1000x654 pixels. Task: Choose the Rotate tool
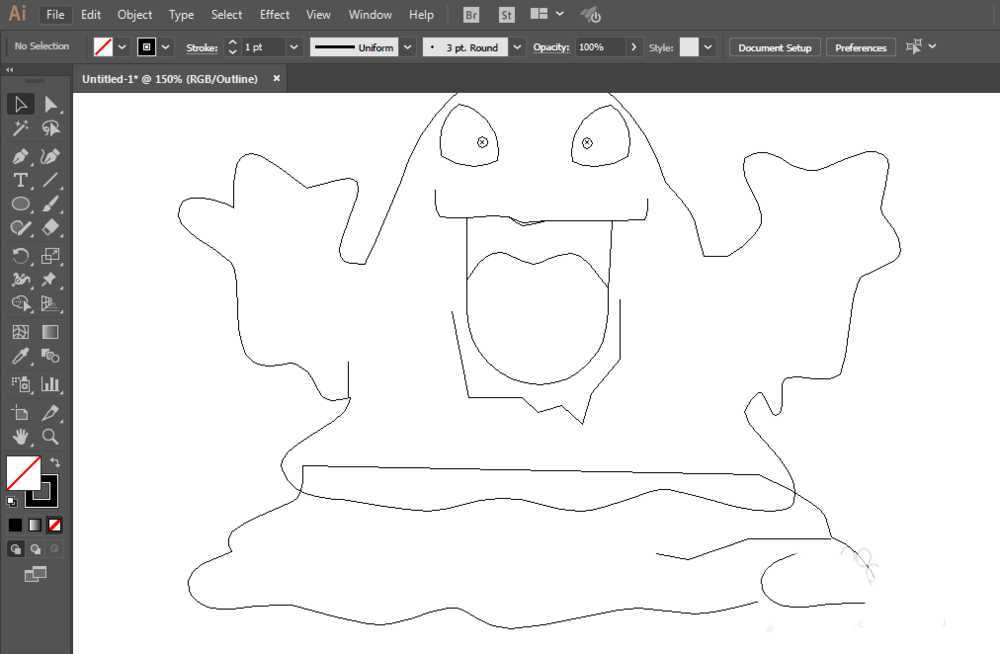coord(20,257)
